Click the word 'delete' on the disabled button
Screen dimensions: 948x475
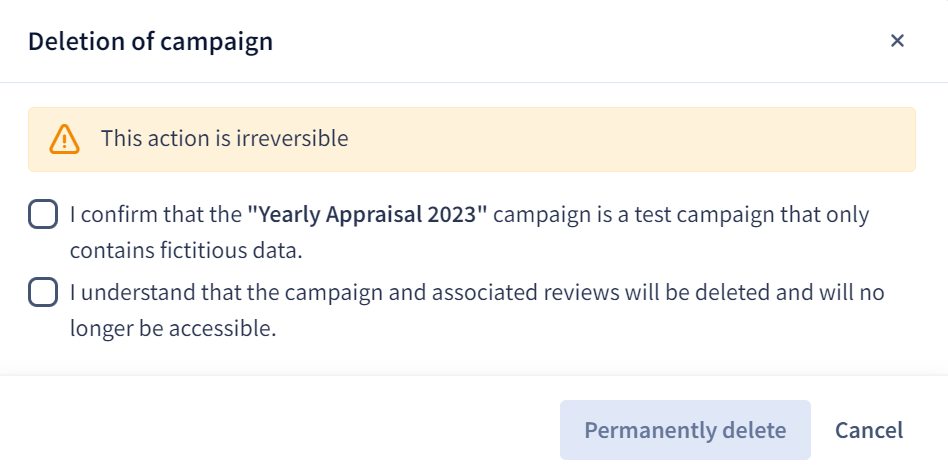pyautogui.click(x=754, y=430)
